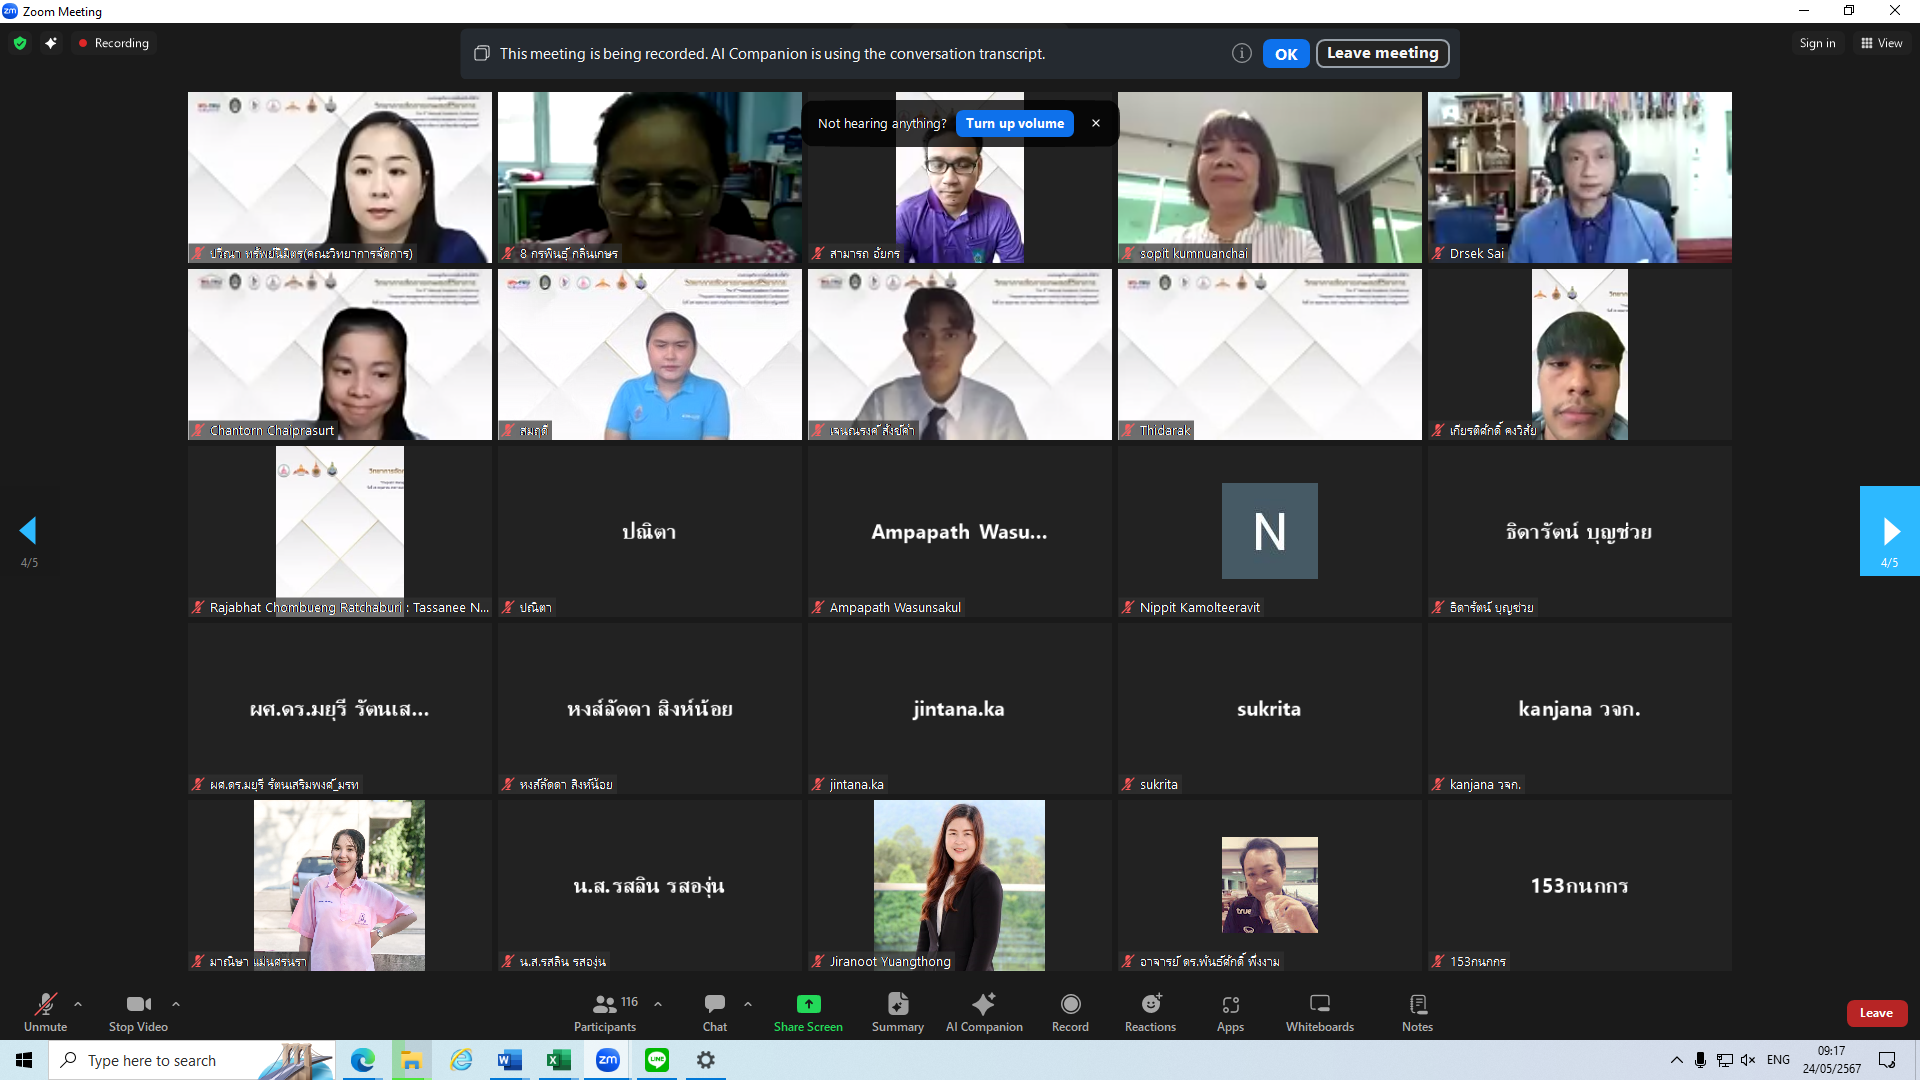Open the AI Companion toolbar icon
This screenshot has width=1920, height=1080.
(984, 1004)
